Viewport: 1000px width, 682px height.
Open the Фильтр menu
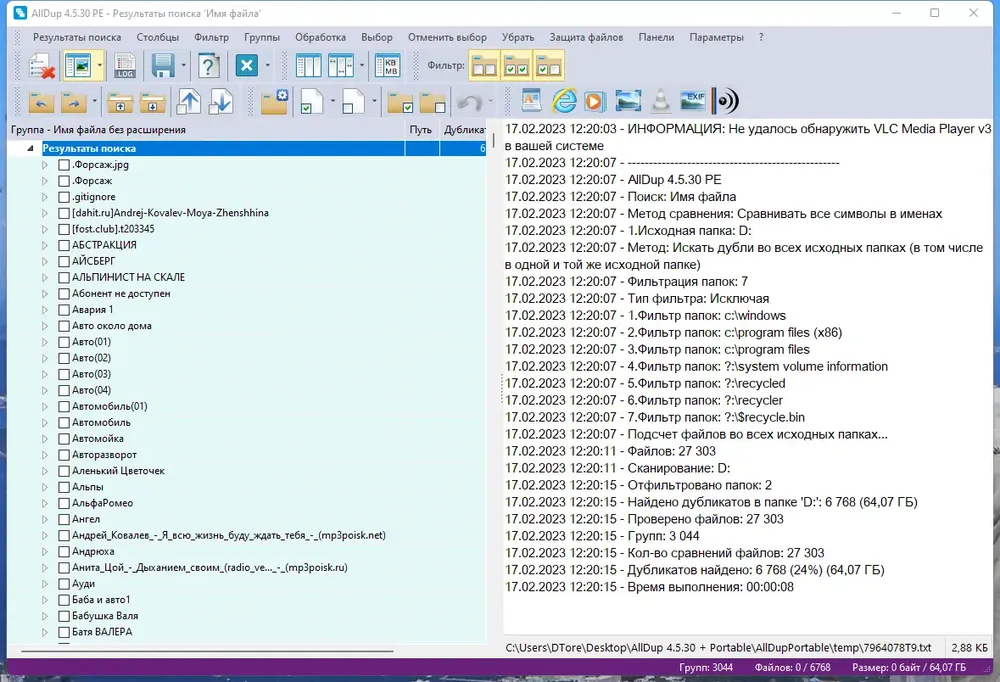[211, 37]
